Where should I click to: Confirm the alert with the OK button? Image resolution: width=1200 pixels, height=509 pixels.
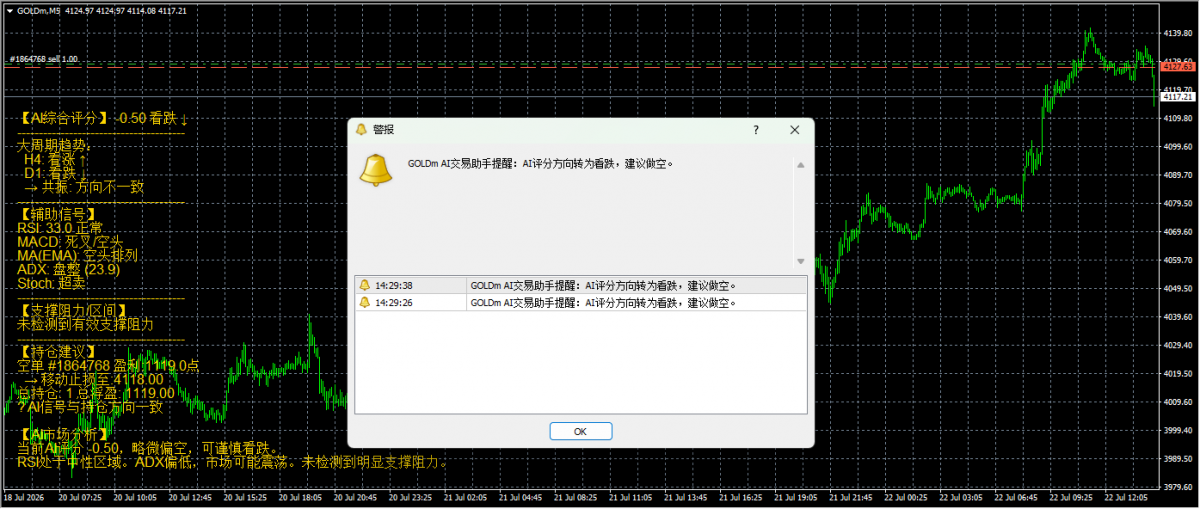click(581, 431)
